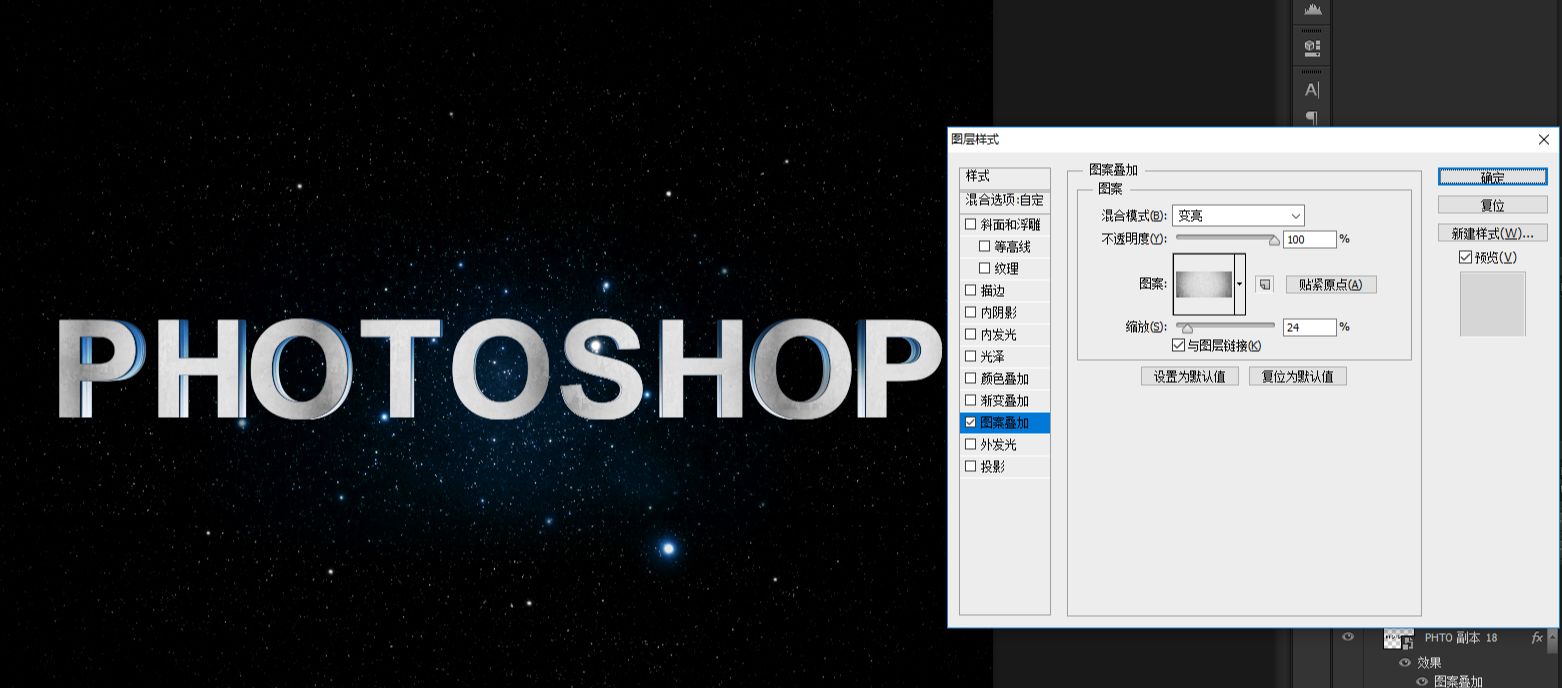Image resolution: width=1562 pixels, height=688 pixels.
Task: Click the 贴紧原点 button
Action: [1331, 284]
